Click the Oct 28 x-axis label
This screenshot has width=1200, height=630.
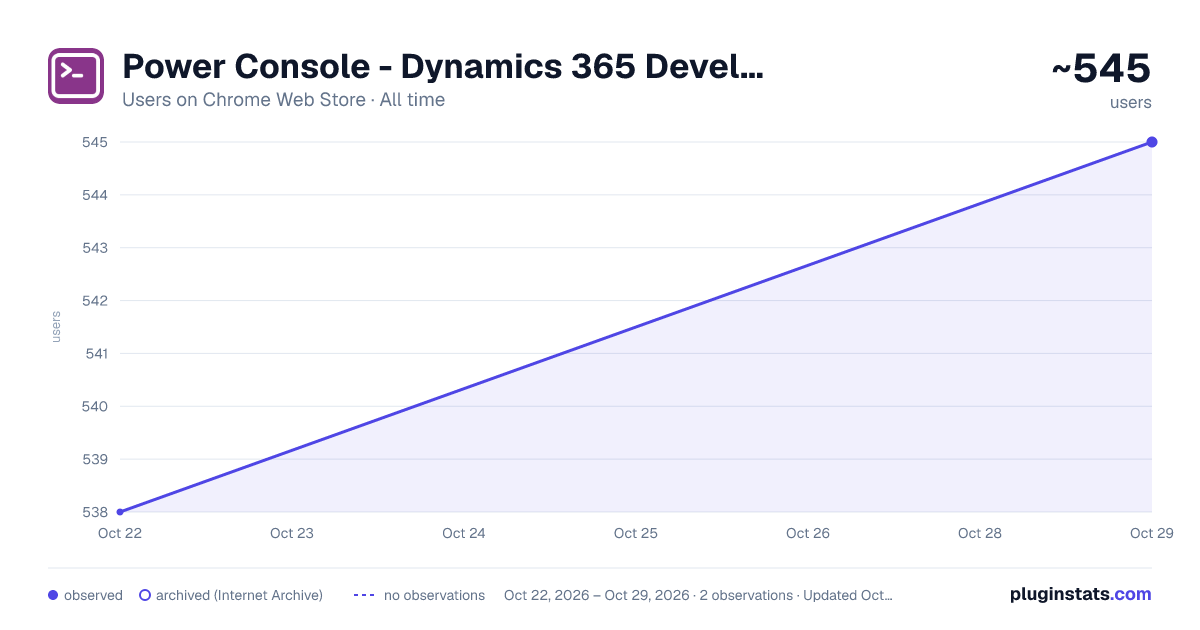pyautogui.click(x=980, y=533)
